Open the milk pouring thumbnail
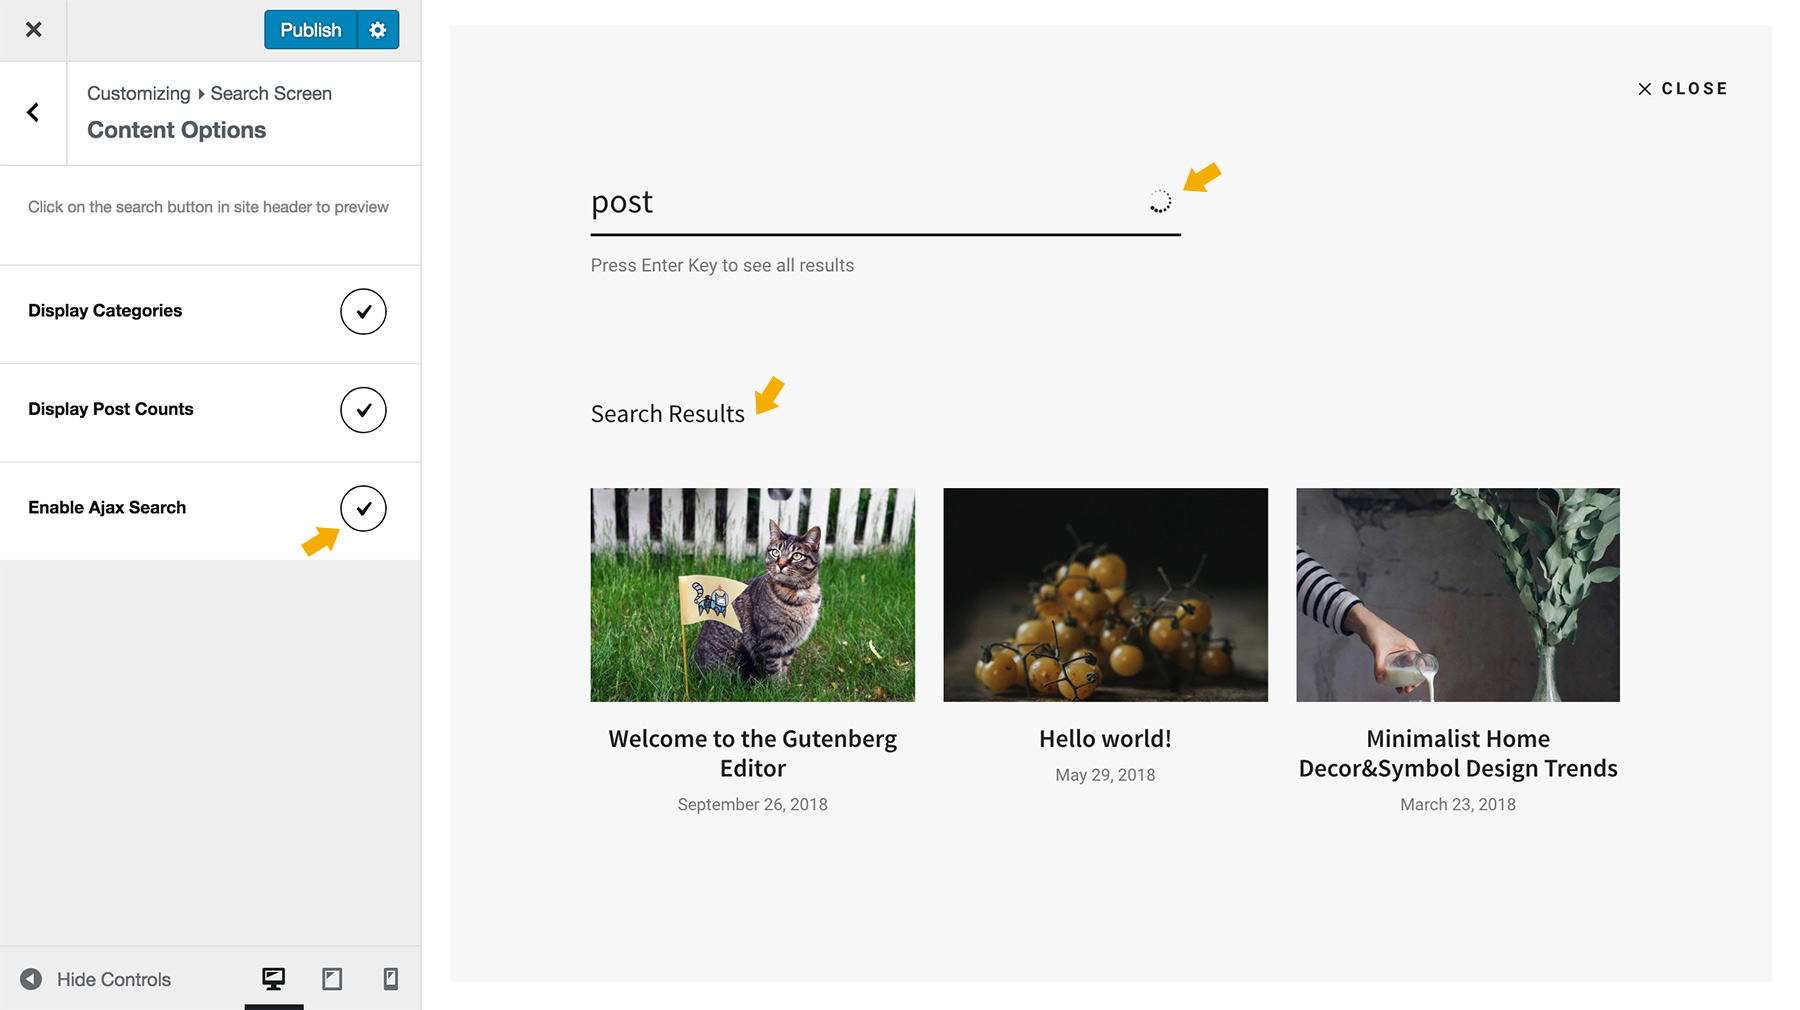Viewport: 1800px width, 1010px height. tap(1457, 595)
